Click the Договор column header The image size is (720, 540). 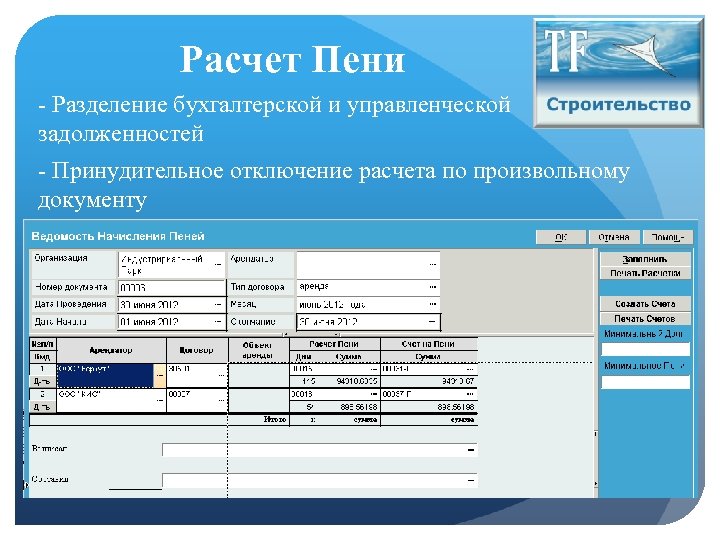coord(197,350)
